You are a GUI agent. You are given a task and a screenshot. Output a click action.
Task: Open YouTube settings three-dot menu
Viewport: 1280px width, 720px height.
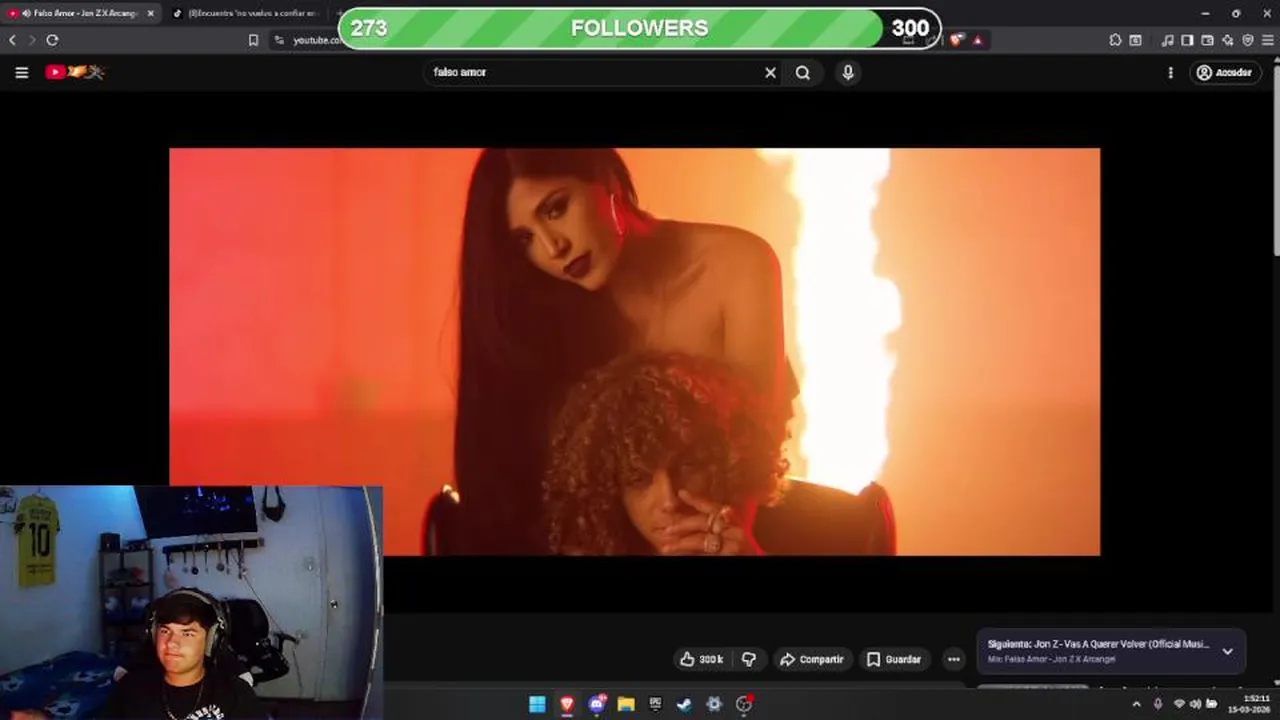[1170, 72]
